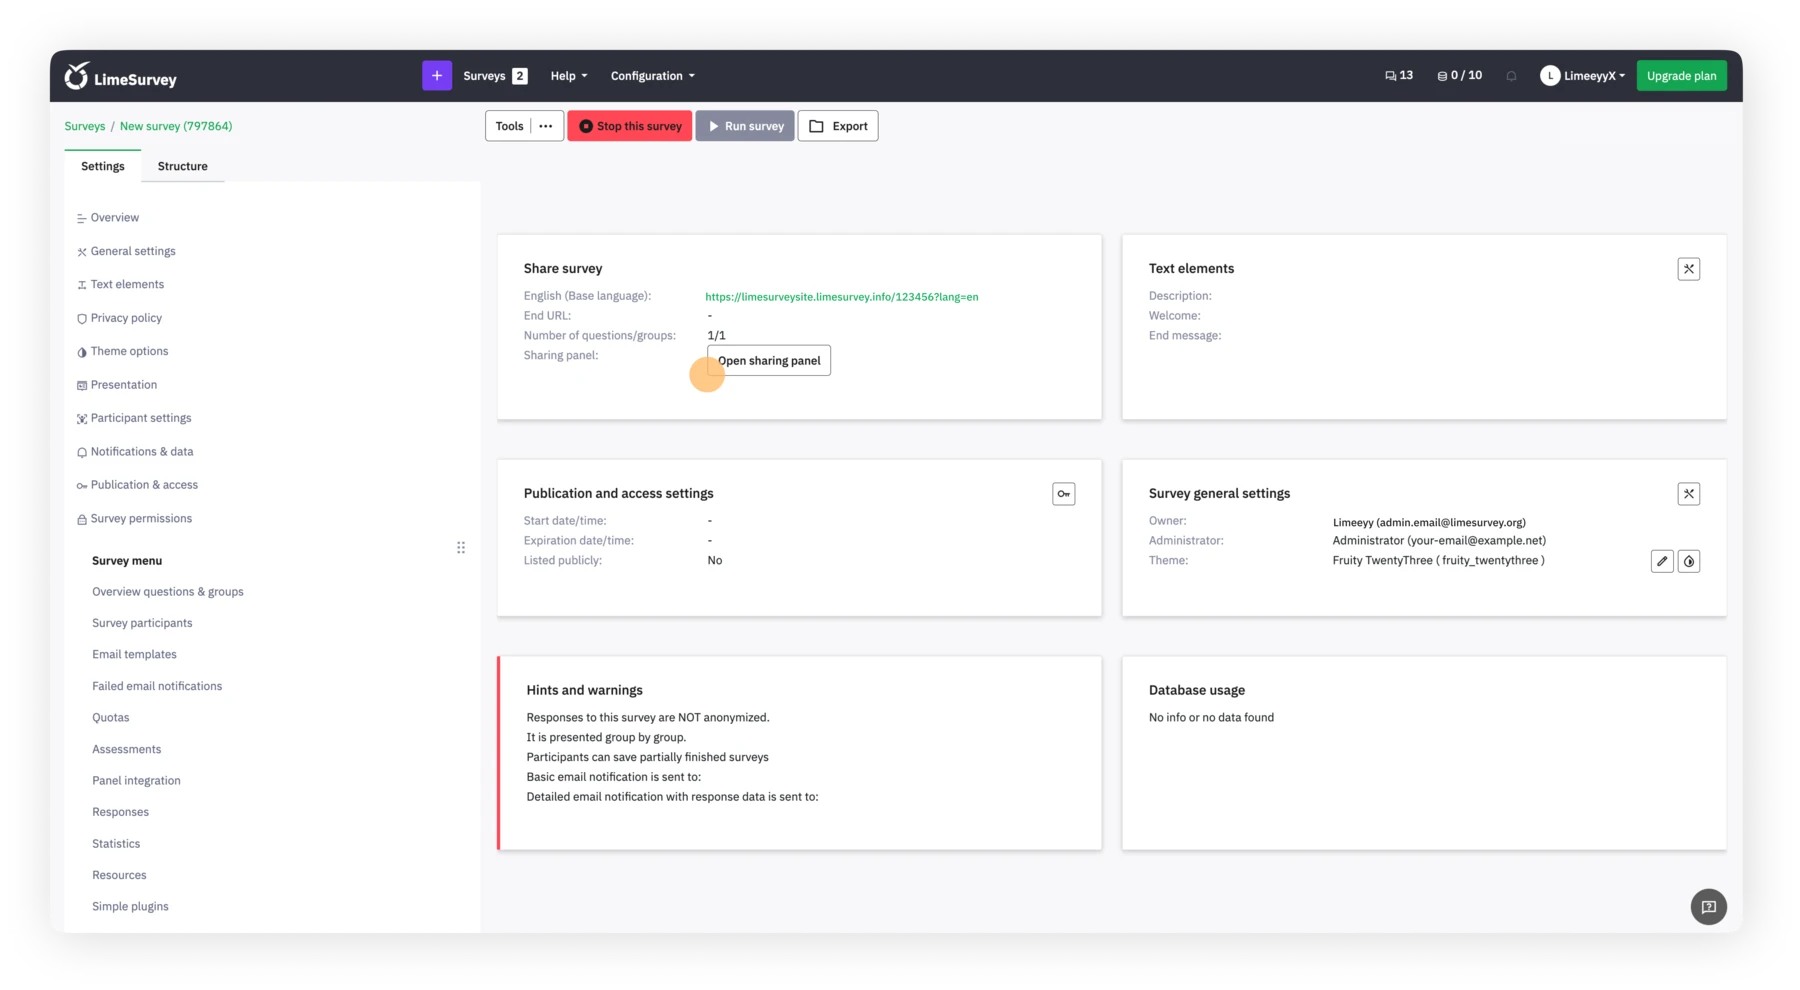
Task: Click the edit icon in Text elements card
Action: 1688,269
